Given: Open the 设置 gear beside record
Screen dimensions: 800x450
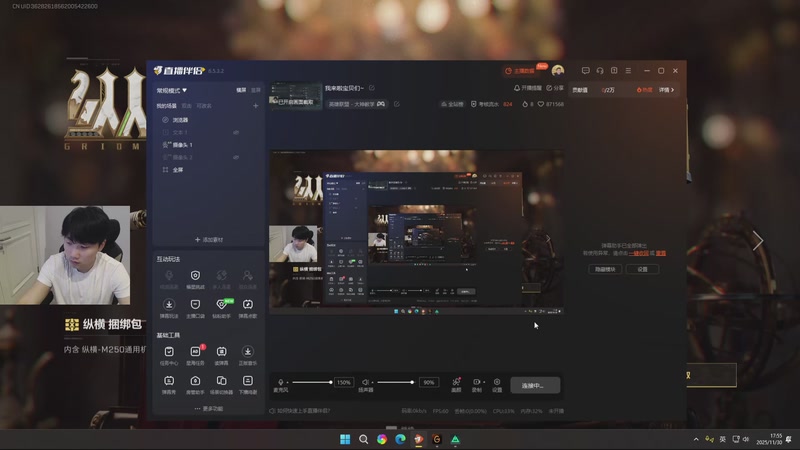Looking at the screenshot, I should (497, 385).
